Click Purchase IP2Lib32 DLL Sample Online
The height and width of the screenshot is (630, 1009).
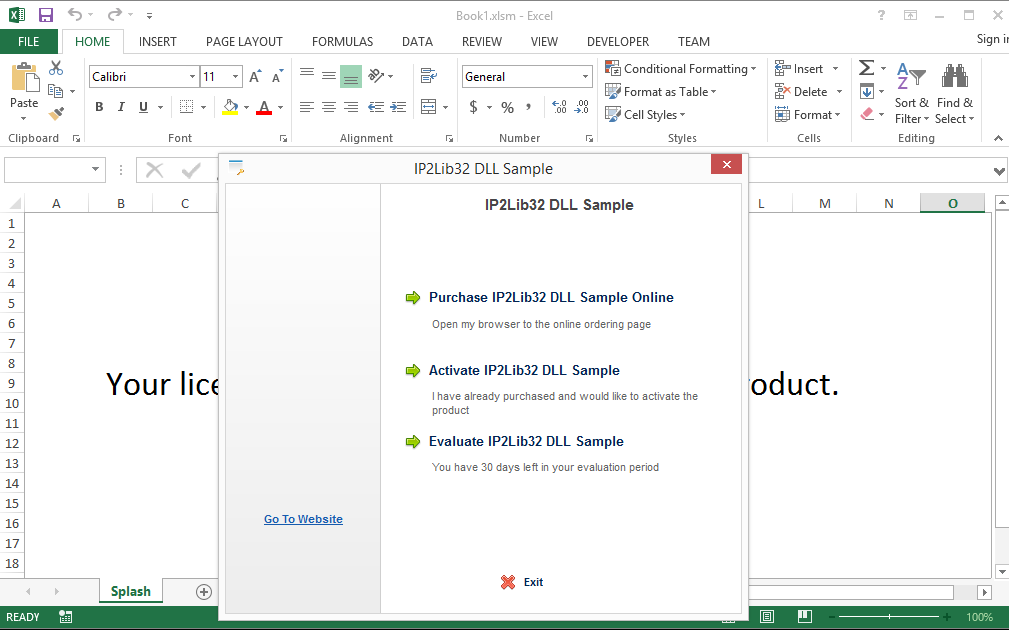551,297
